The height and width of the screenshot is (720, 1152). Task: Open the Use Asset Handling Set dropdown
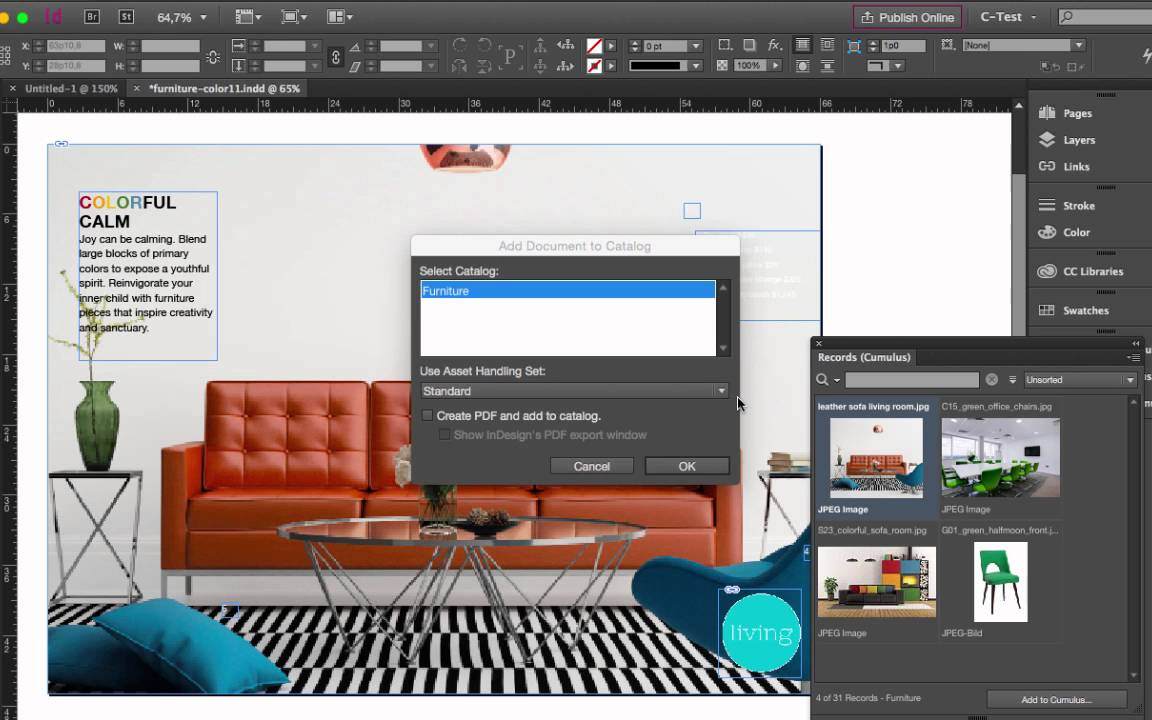[721, 391]
